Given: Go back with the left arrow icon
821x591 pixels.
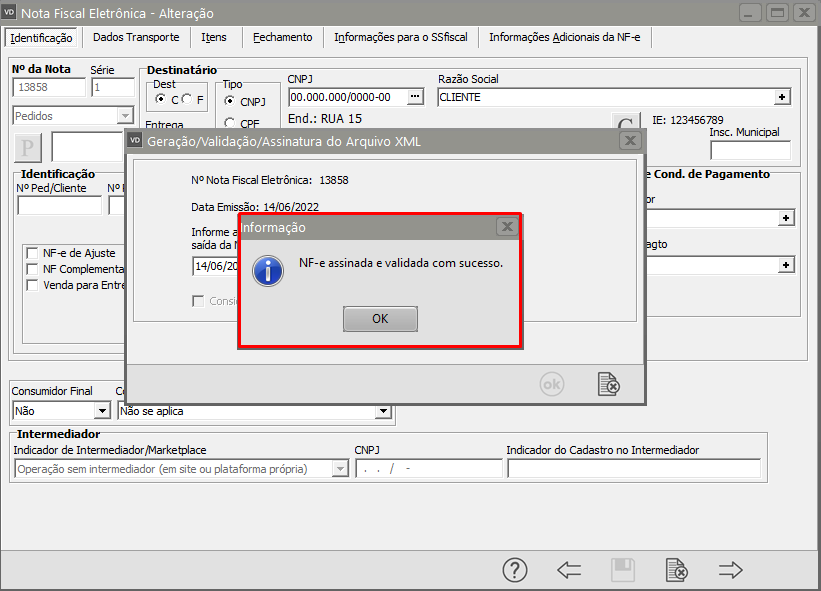Looking at the screenshot, I should pos(569,570).
